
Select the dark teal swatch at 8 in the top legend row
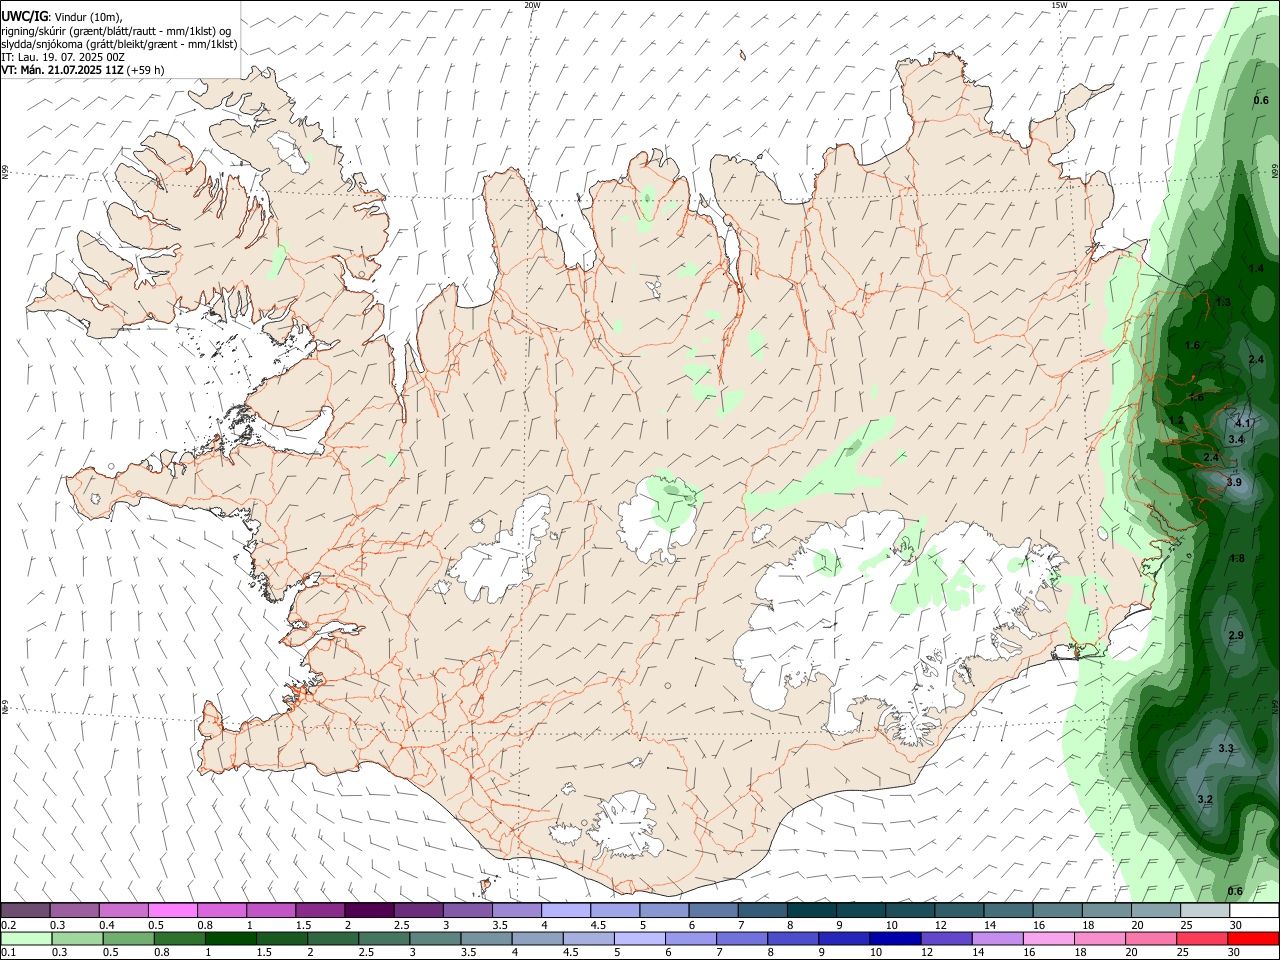pos(811,910)
